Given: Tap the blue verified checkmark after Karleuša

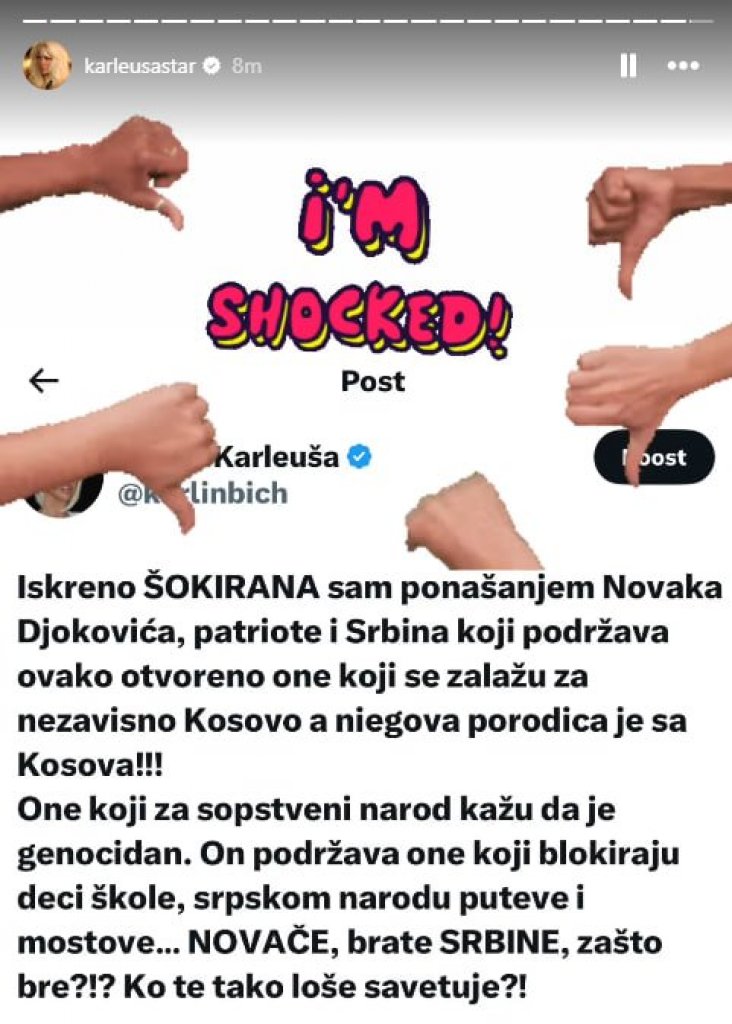Looking at the screenshot, I should tap(358, 456).
